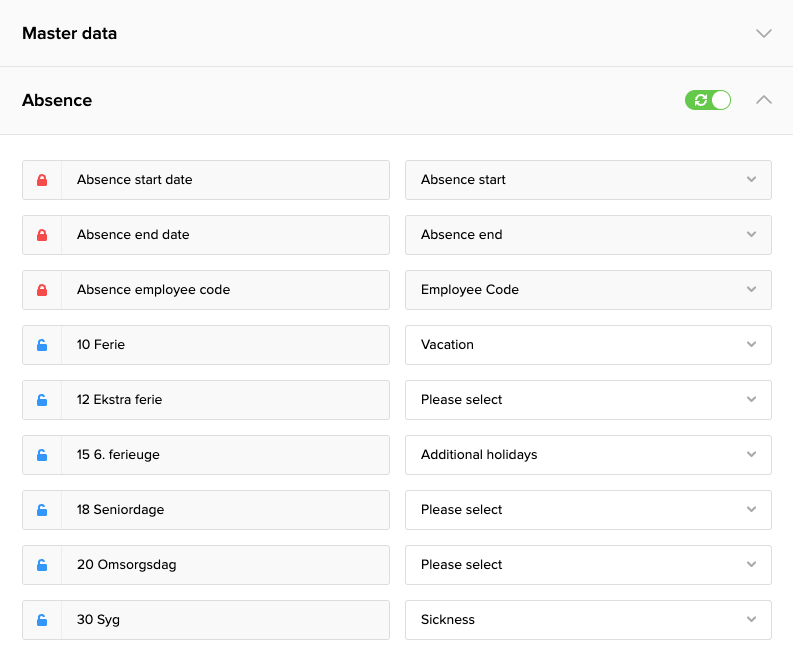The width and height of the screenshot is (793, 651).
Task: Click the unlock icon beside 20 Omsorgsdag
Action: pyautogui.click(x=42, y=565)
